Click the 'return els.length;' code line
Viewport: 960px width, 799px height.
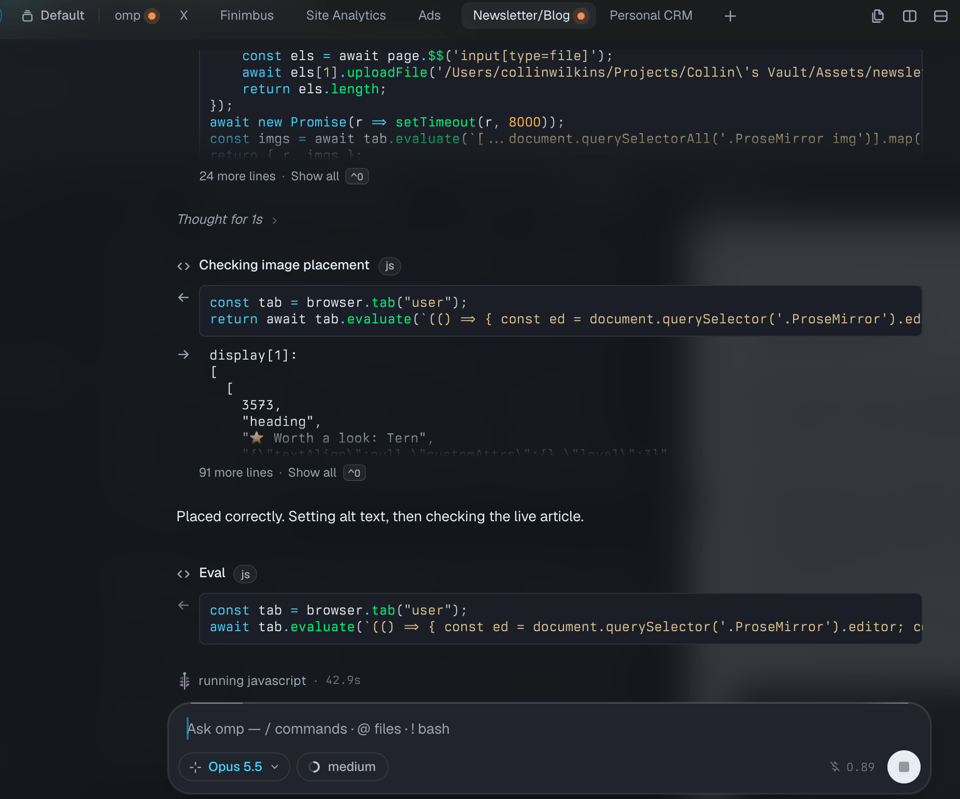[314, 89]
